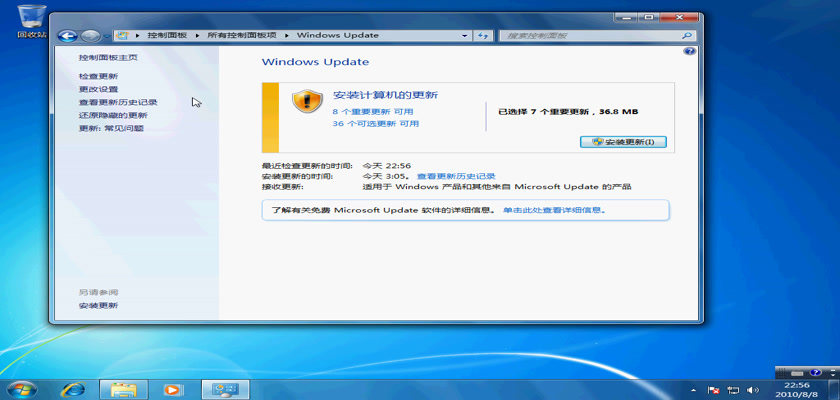The height and width of the screenshot is (400, 840).
Task: Open the Recycle Bin on desktop
Action: pyautogui.click(x=32, y=19)
